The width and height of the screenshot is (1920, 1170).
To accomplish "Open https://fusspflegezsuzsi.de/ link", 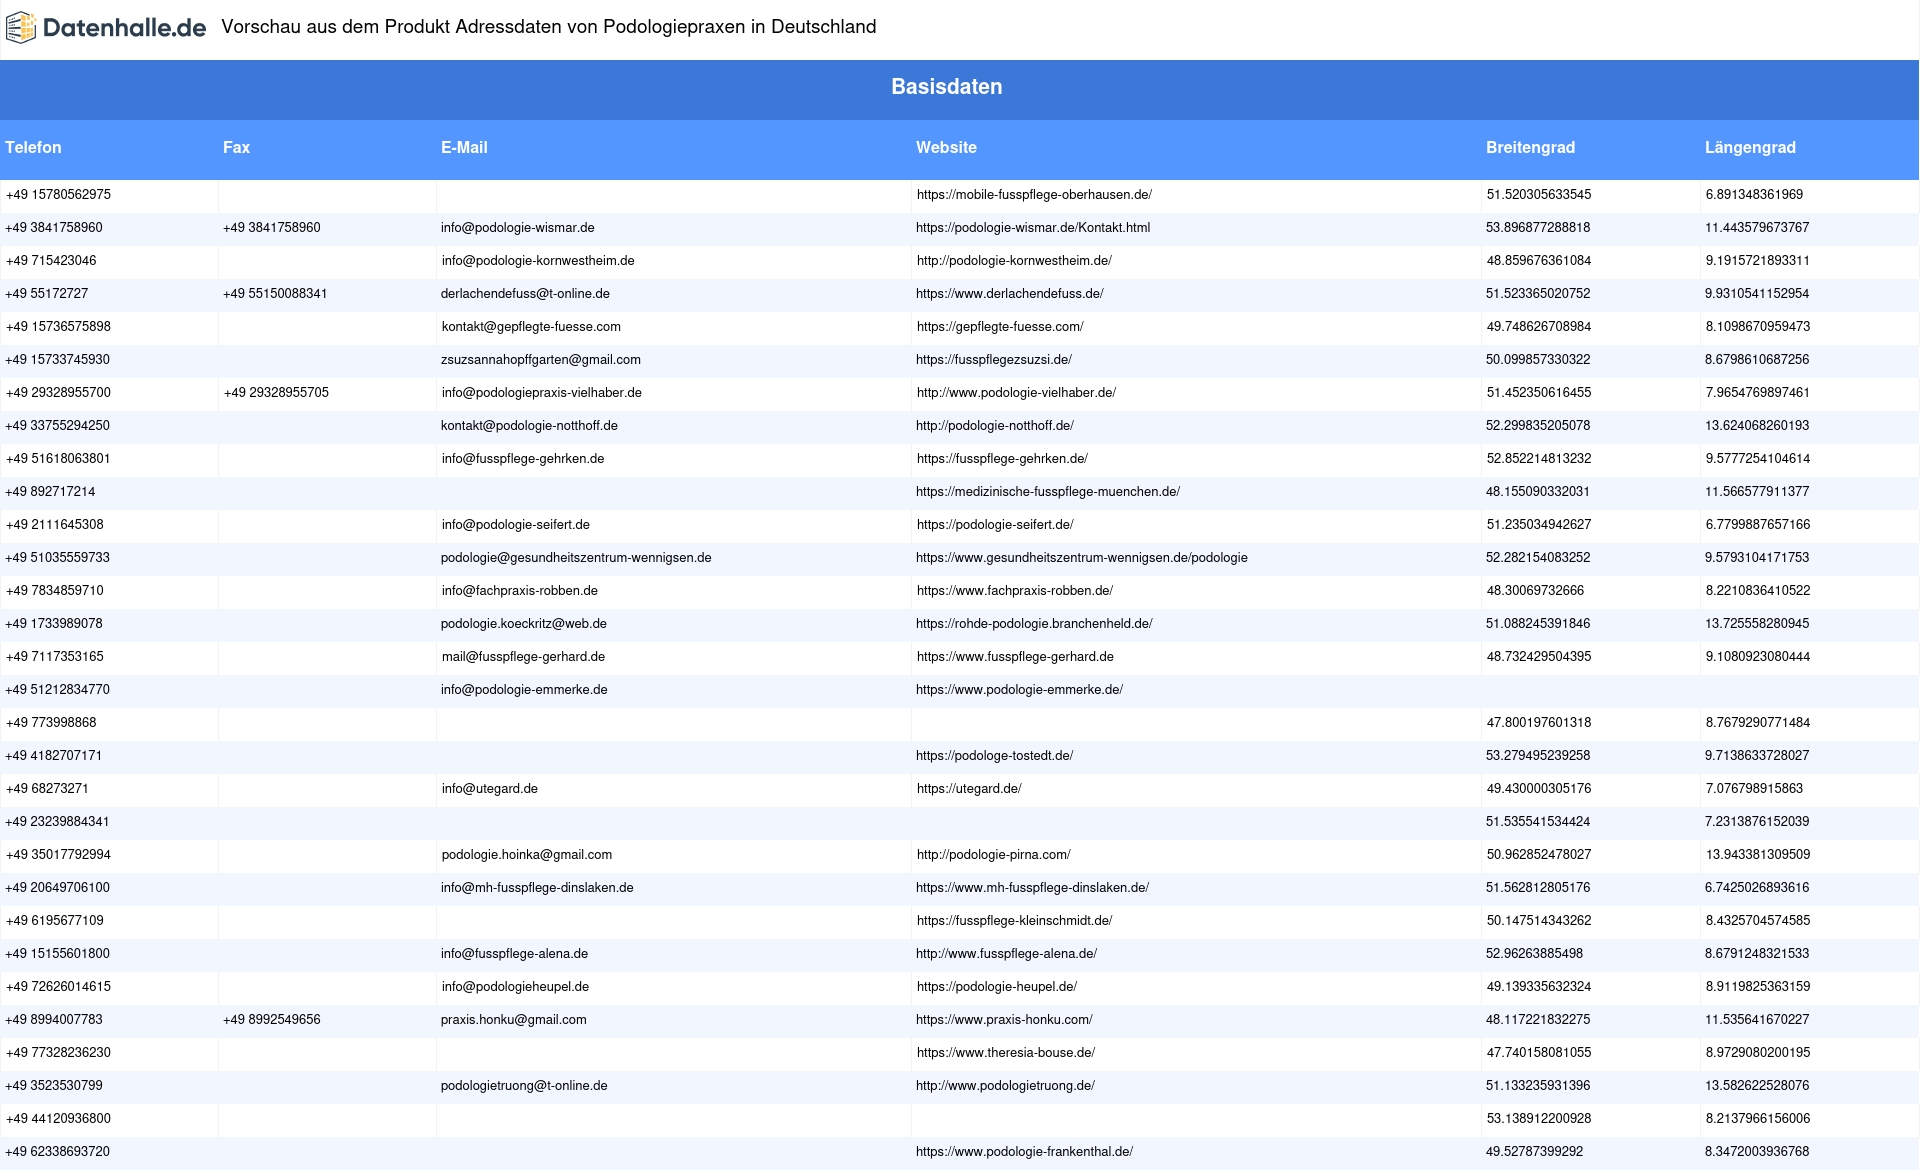I will 994,360.
